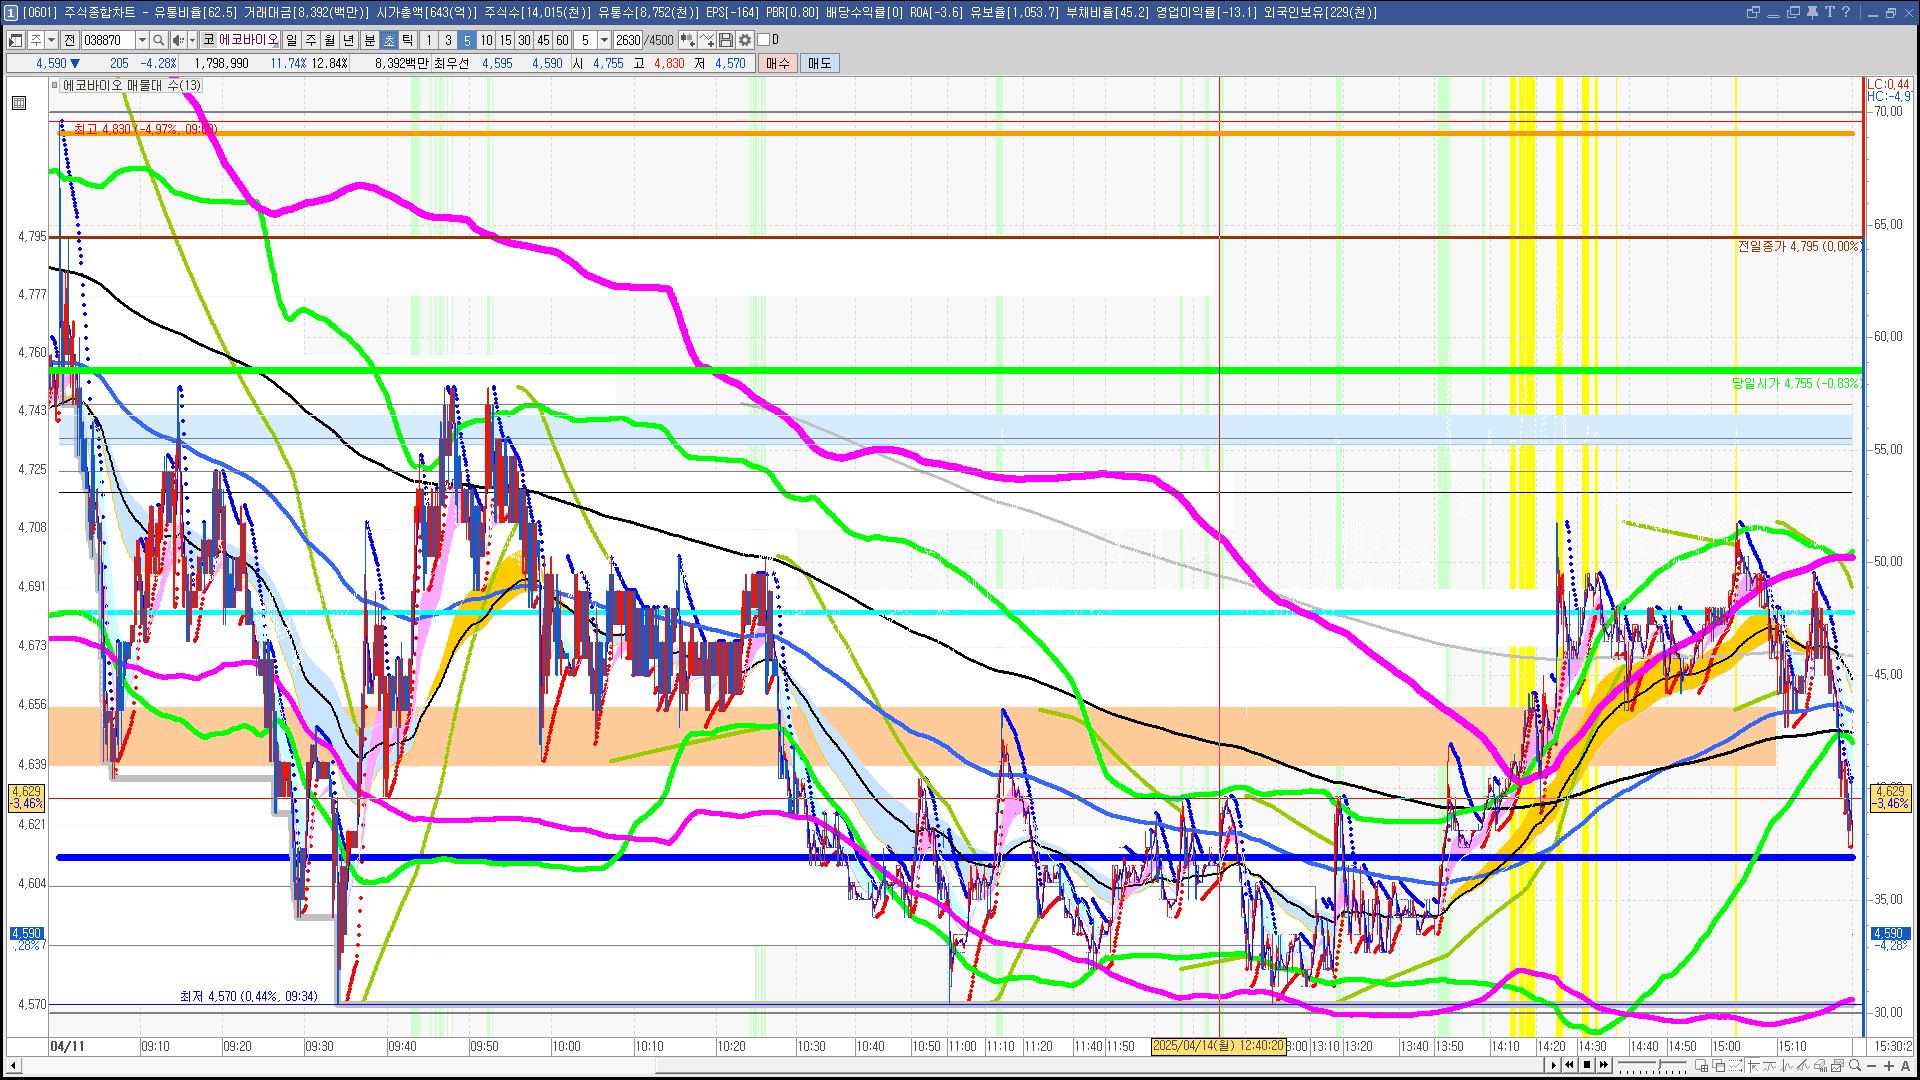Toggle the D checkbox in toolbar
The image size is (1920, 1080).
coord(763,40)
